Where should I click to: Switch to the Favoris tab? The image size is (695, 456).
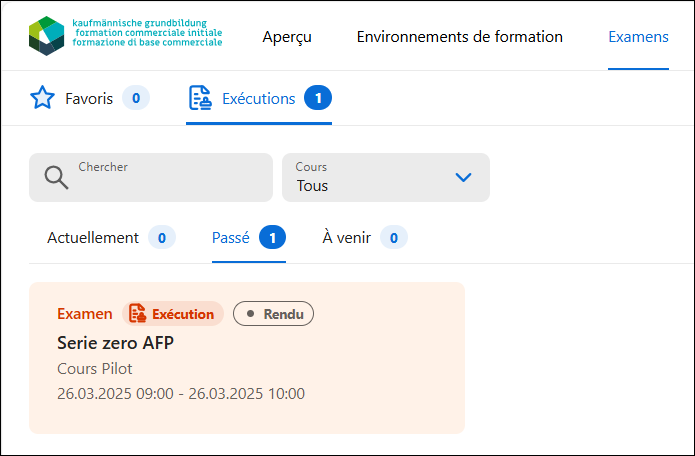90,98
